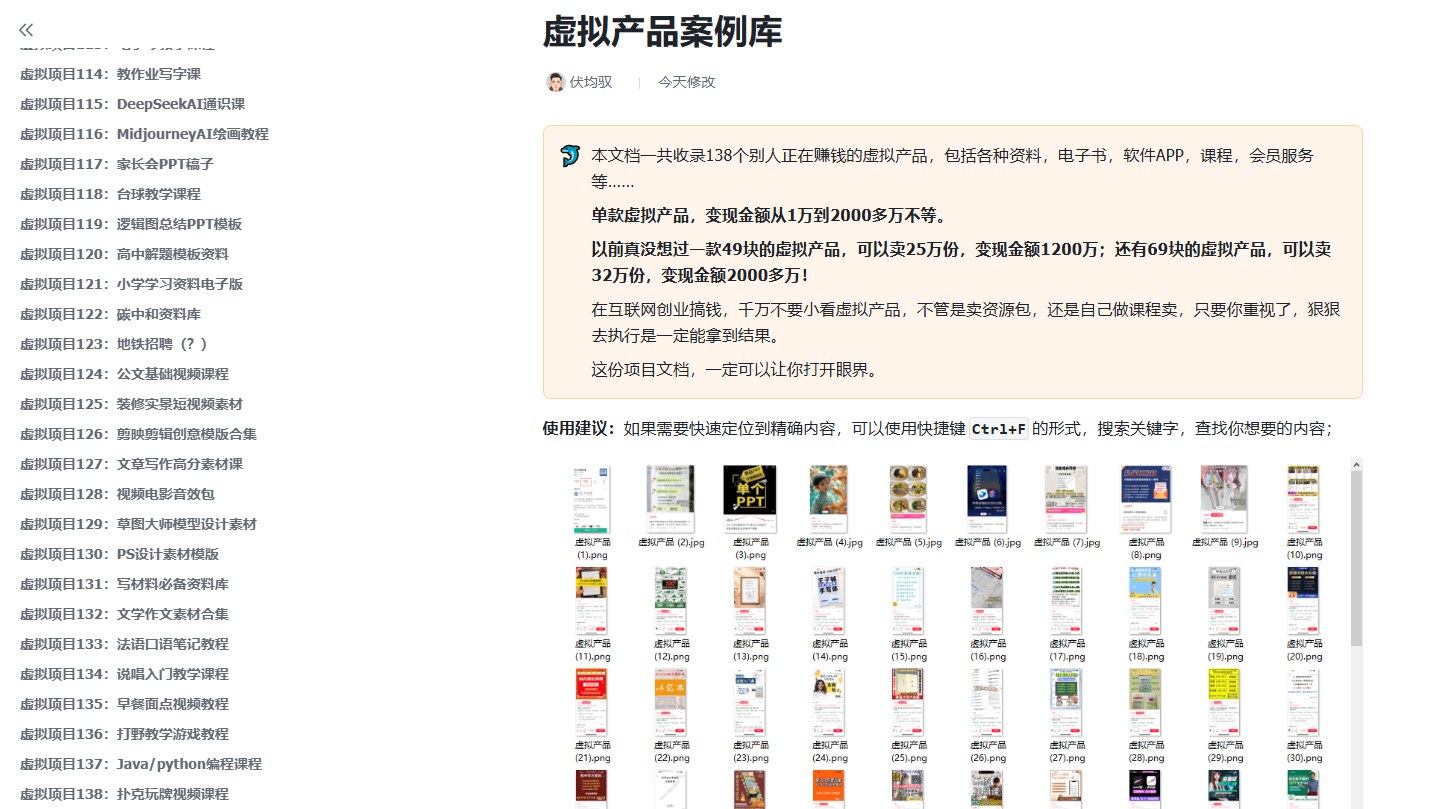Click the document title 虚拟产品案例库

(x=662, y=32)
